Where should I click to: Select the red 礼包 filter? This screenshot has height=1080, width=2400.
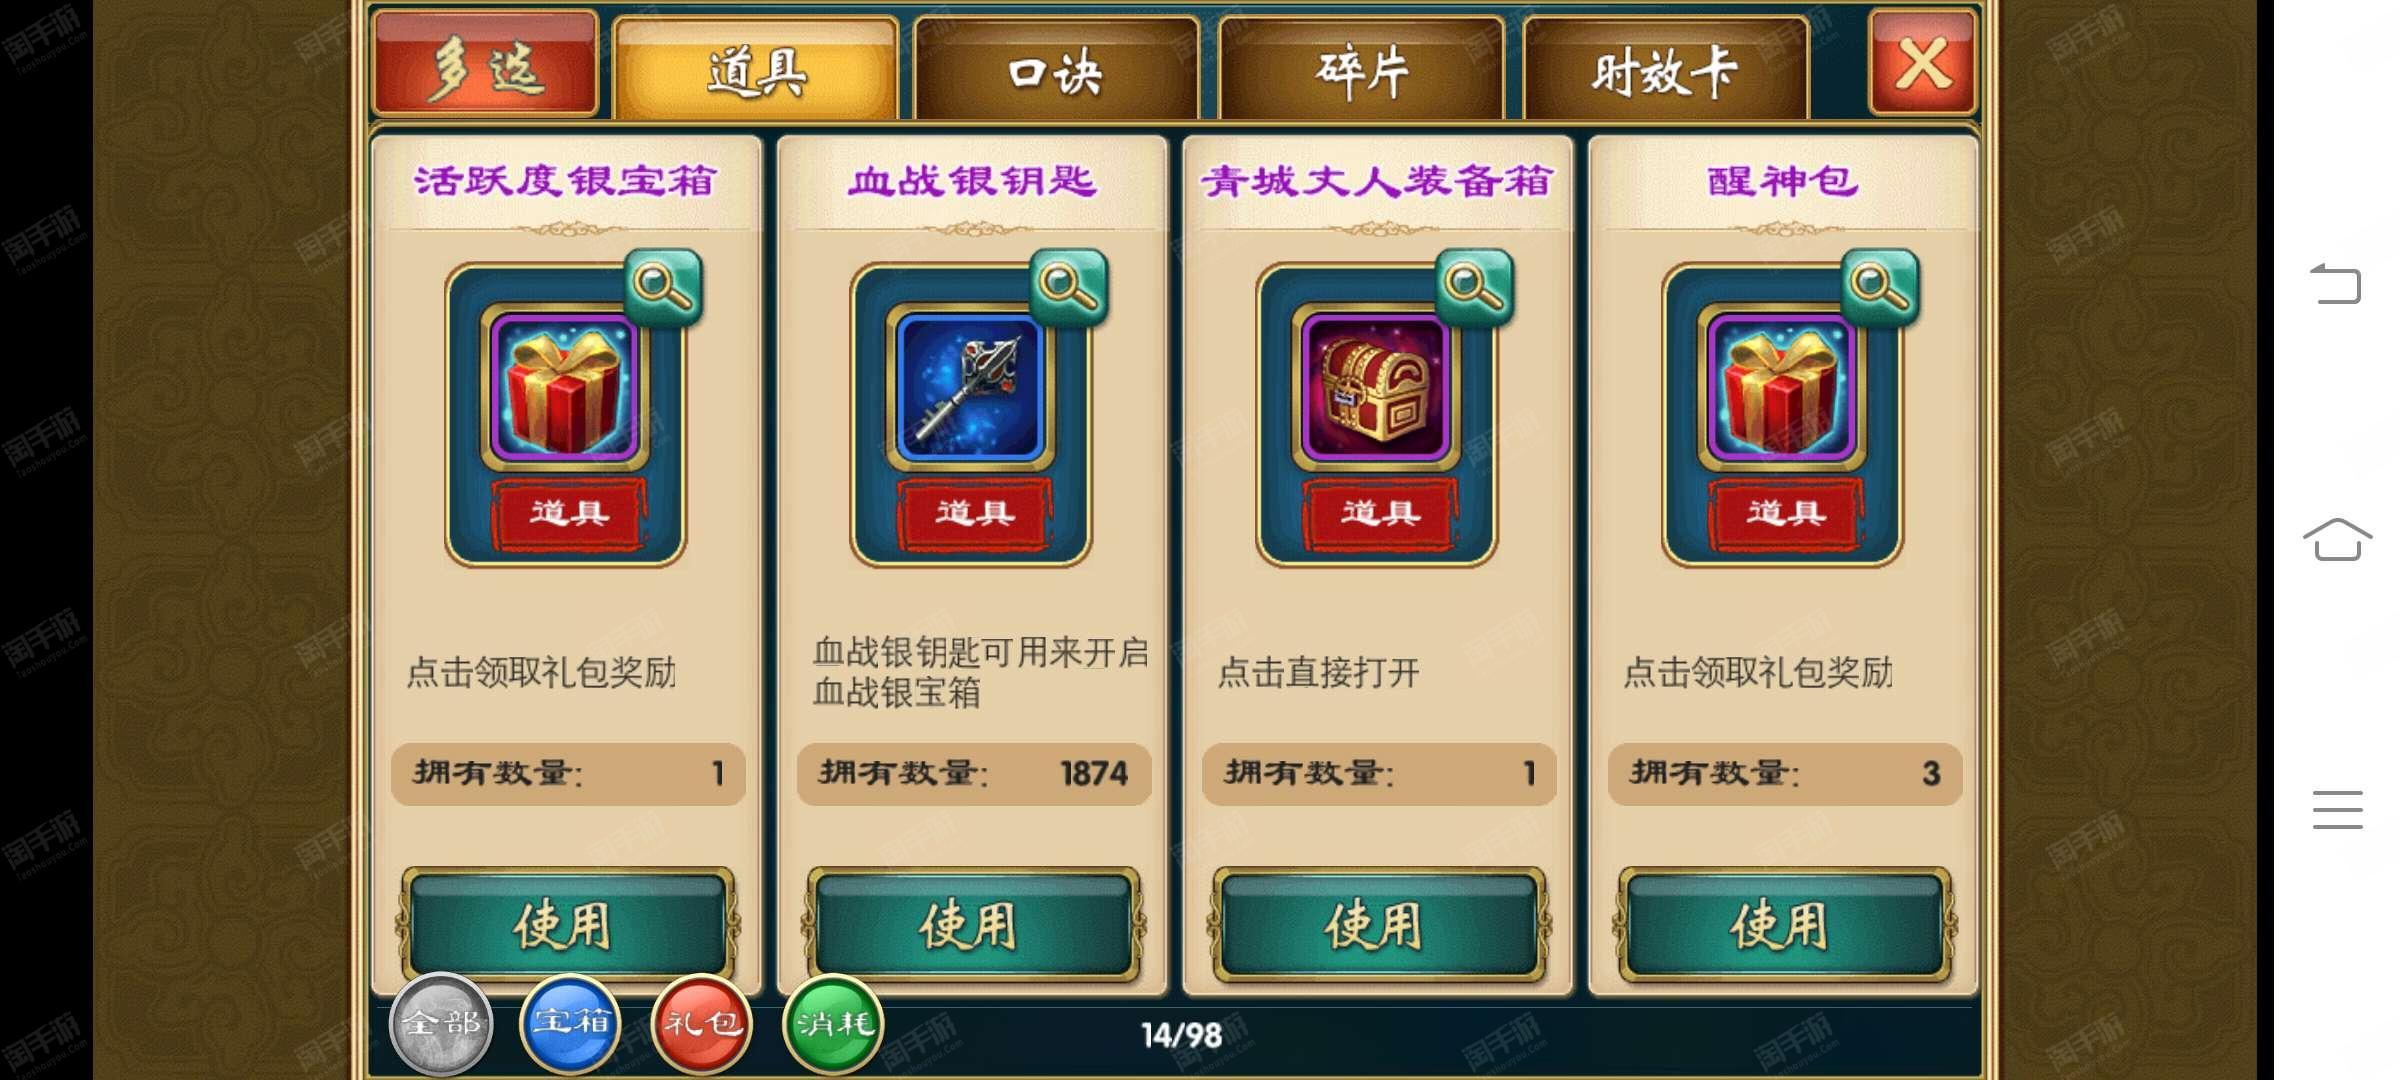702,1023
